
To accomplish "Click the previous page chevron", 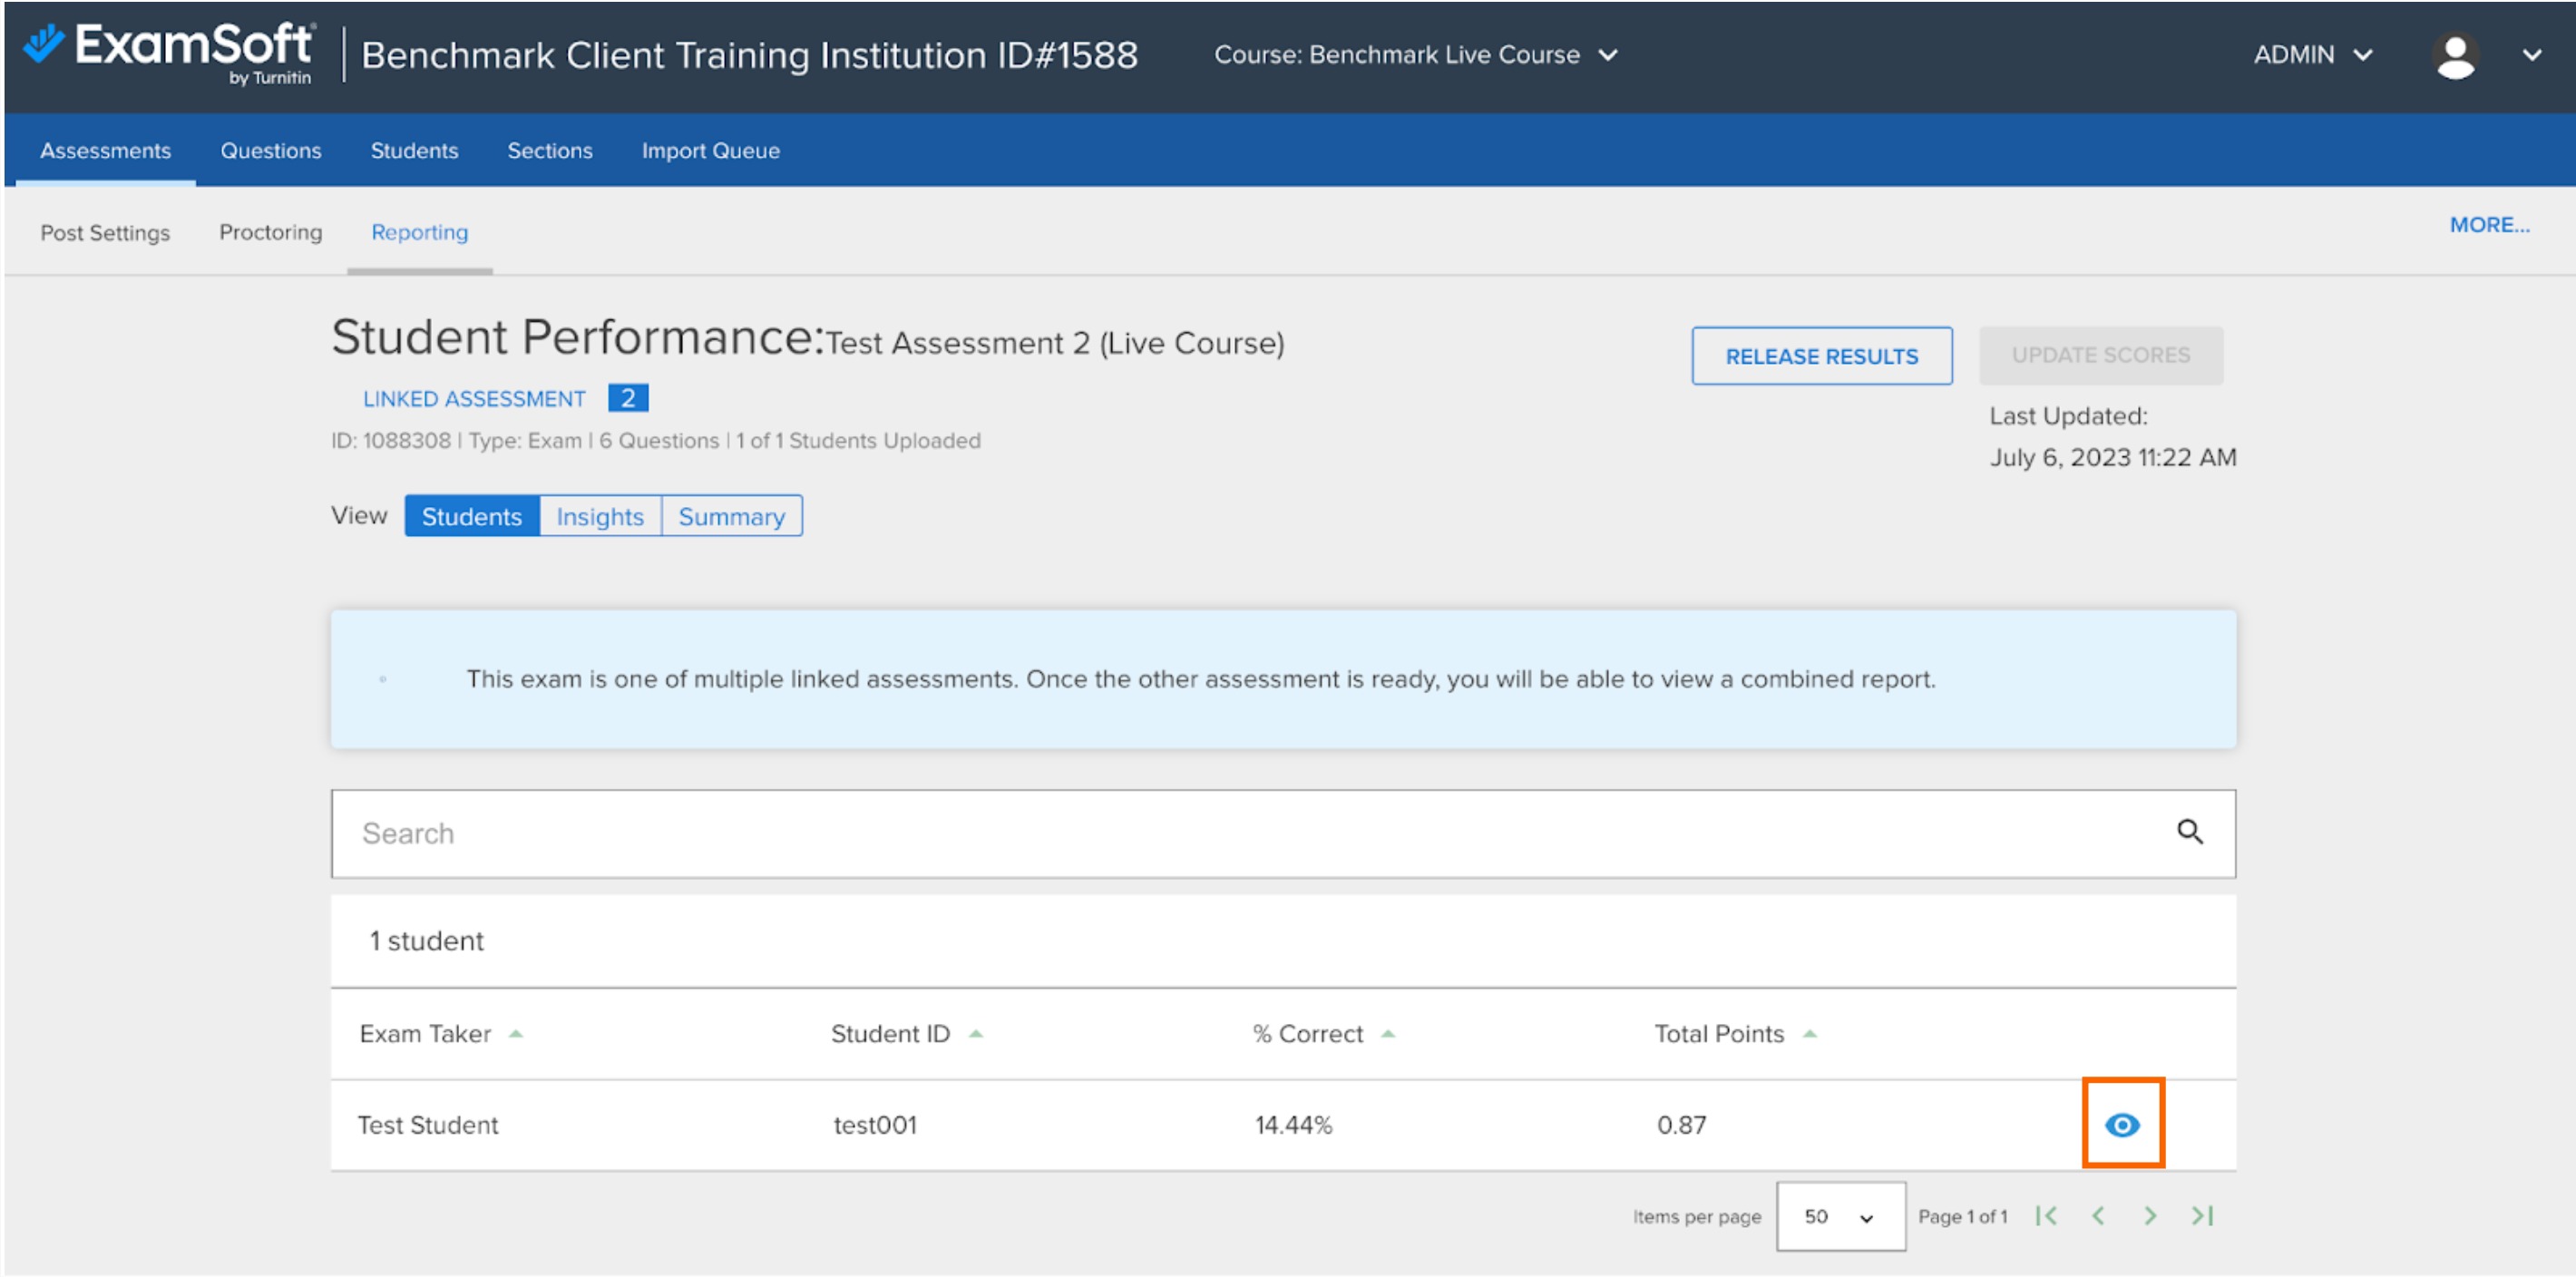I will point(2098,1216).
